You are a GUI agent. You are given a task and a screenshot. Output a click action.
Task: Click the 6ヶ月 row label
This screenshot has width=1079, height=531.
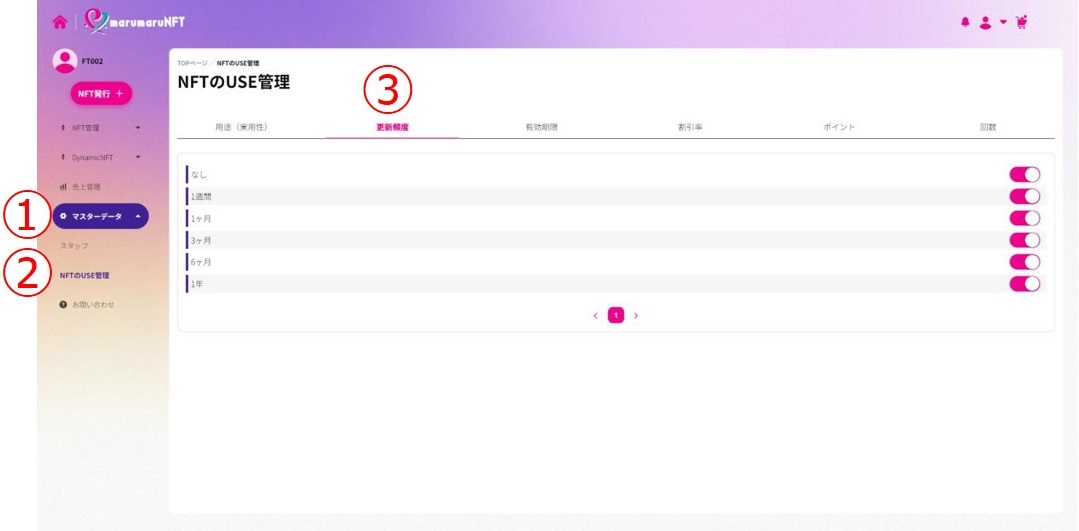201,263
